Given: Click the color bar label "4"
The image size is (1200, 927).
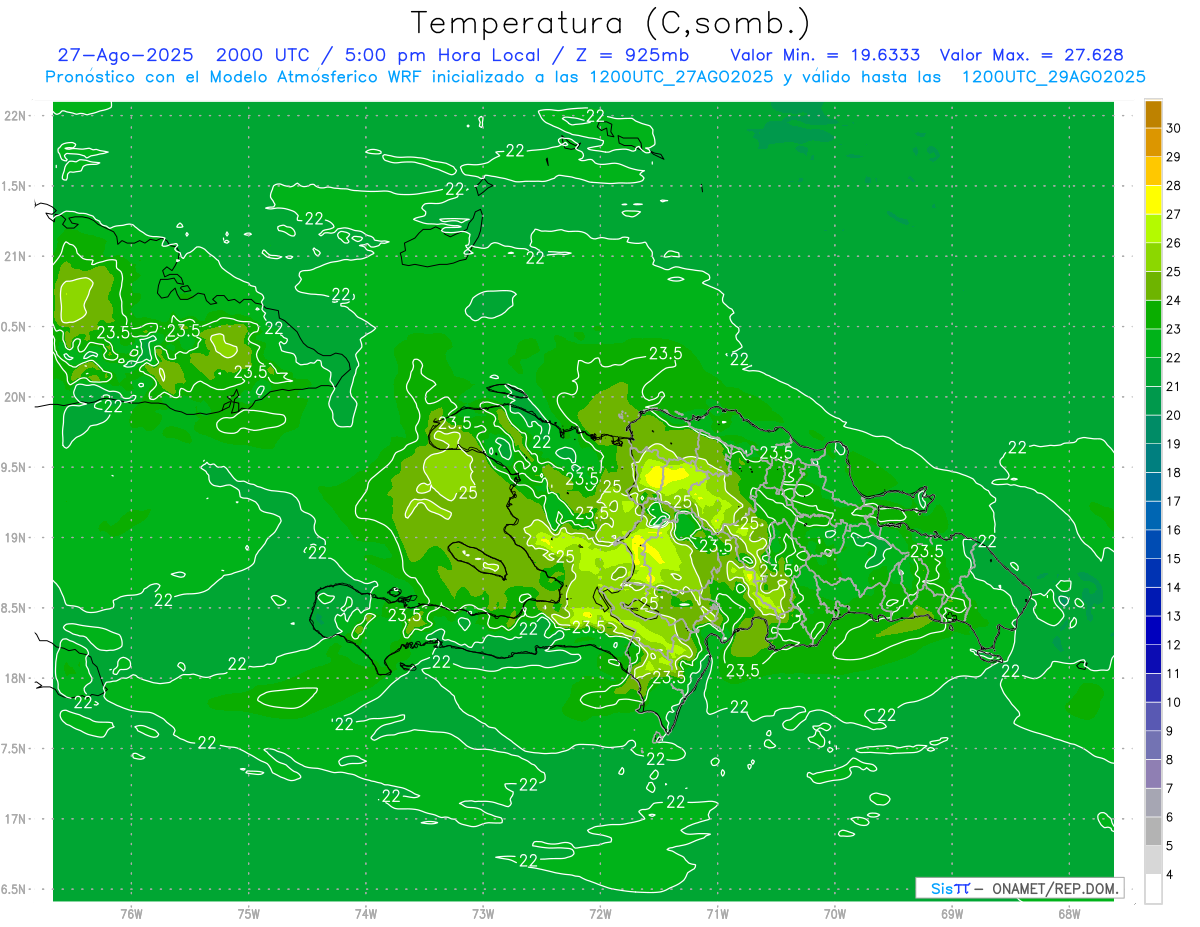Looking at the screenshot, I should pyautogui.click(x=1171, y=875).
